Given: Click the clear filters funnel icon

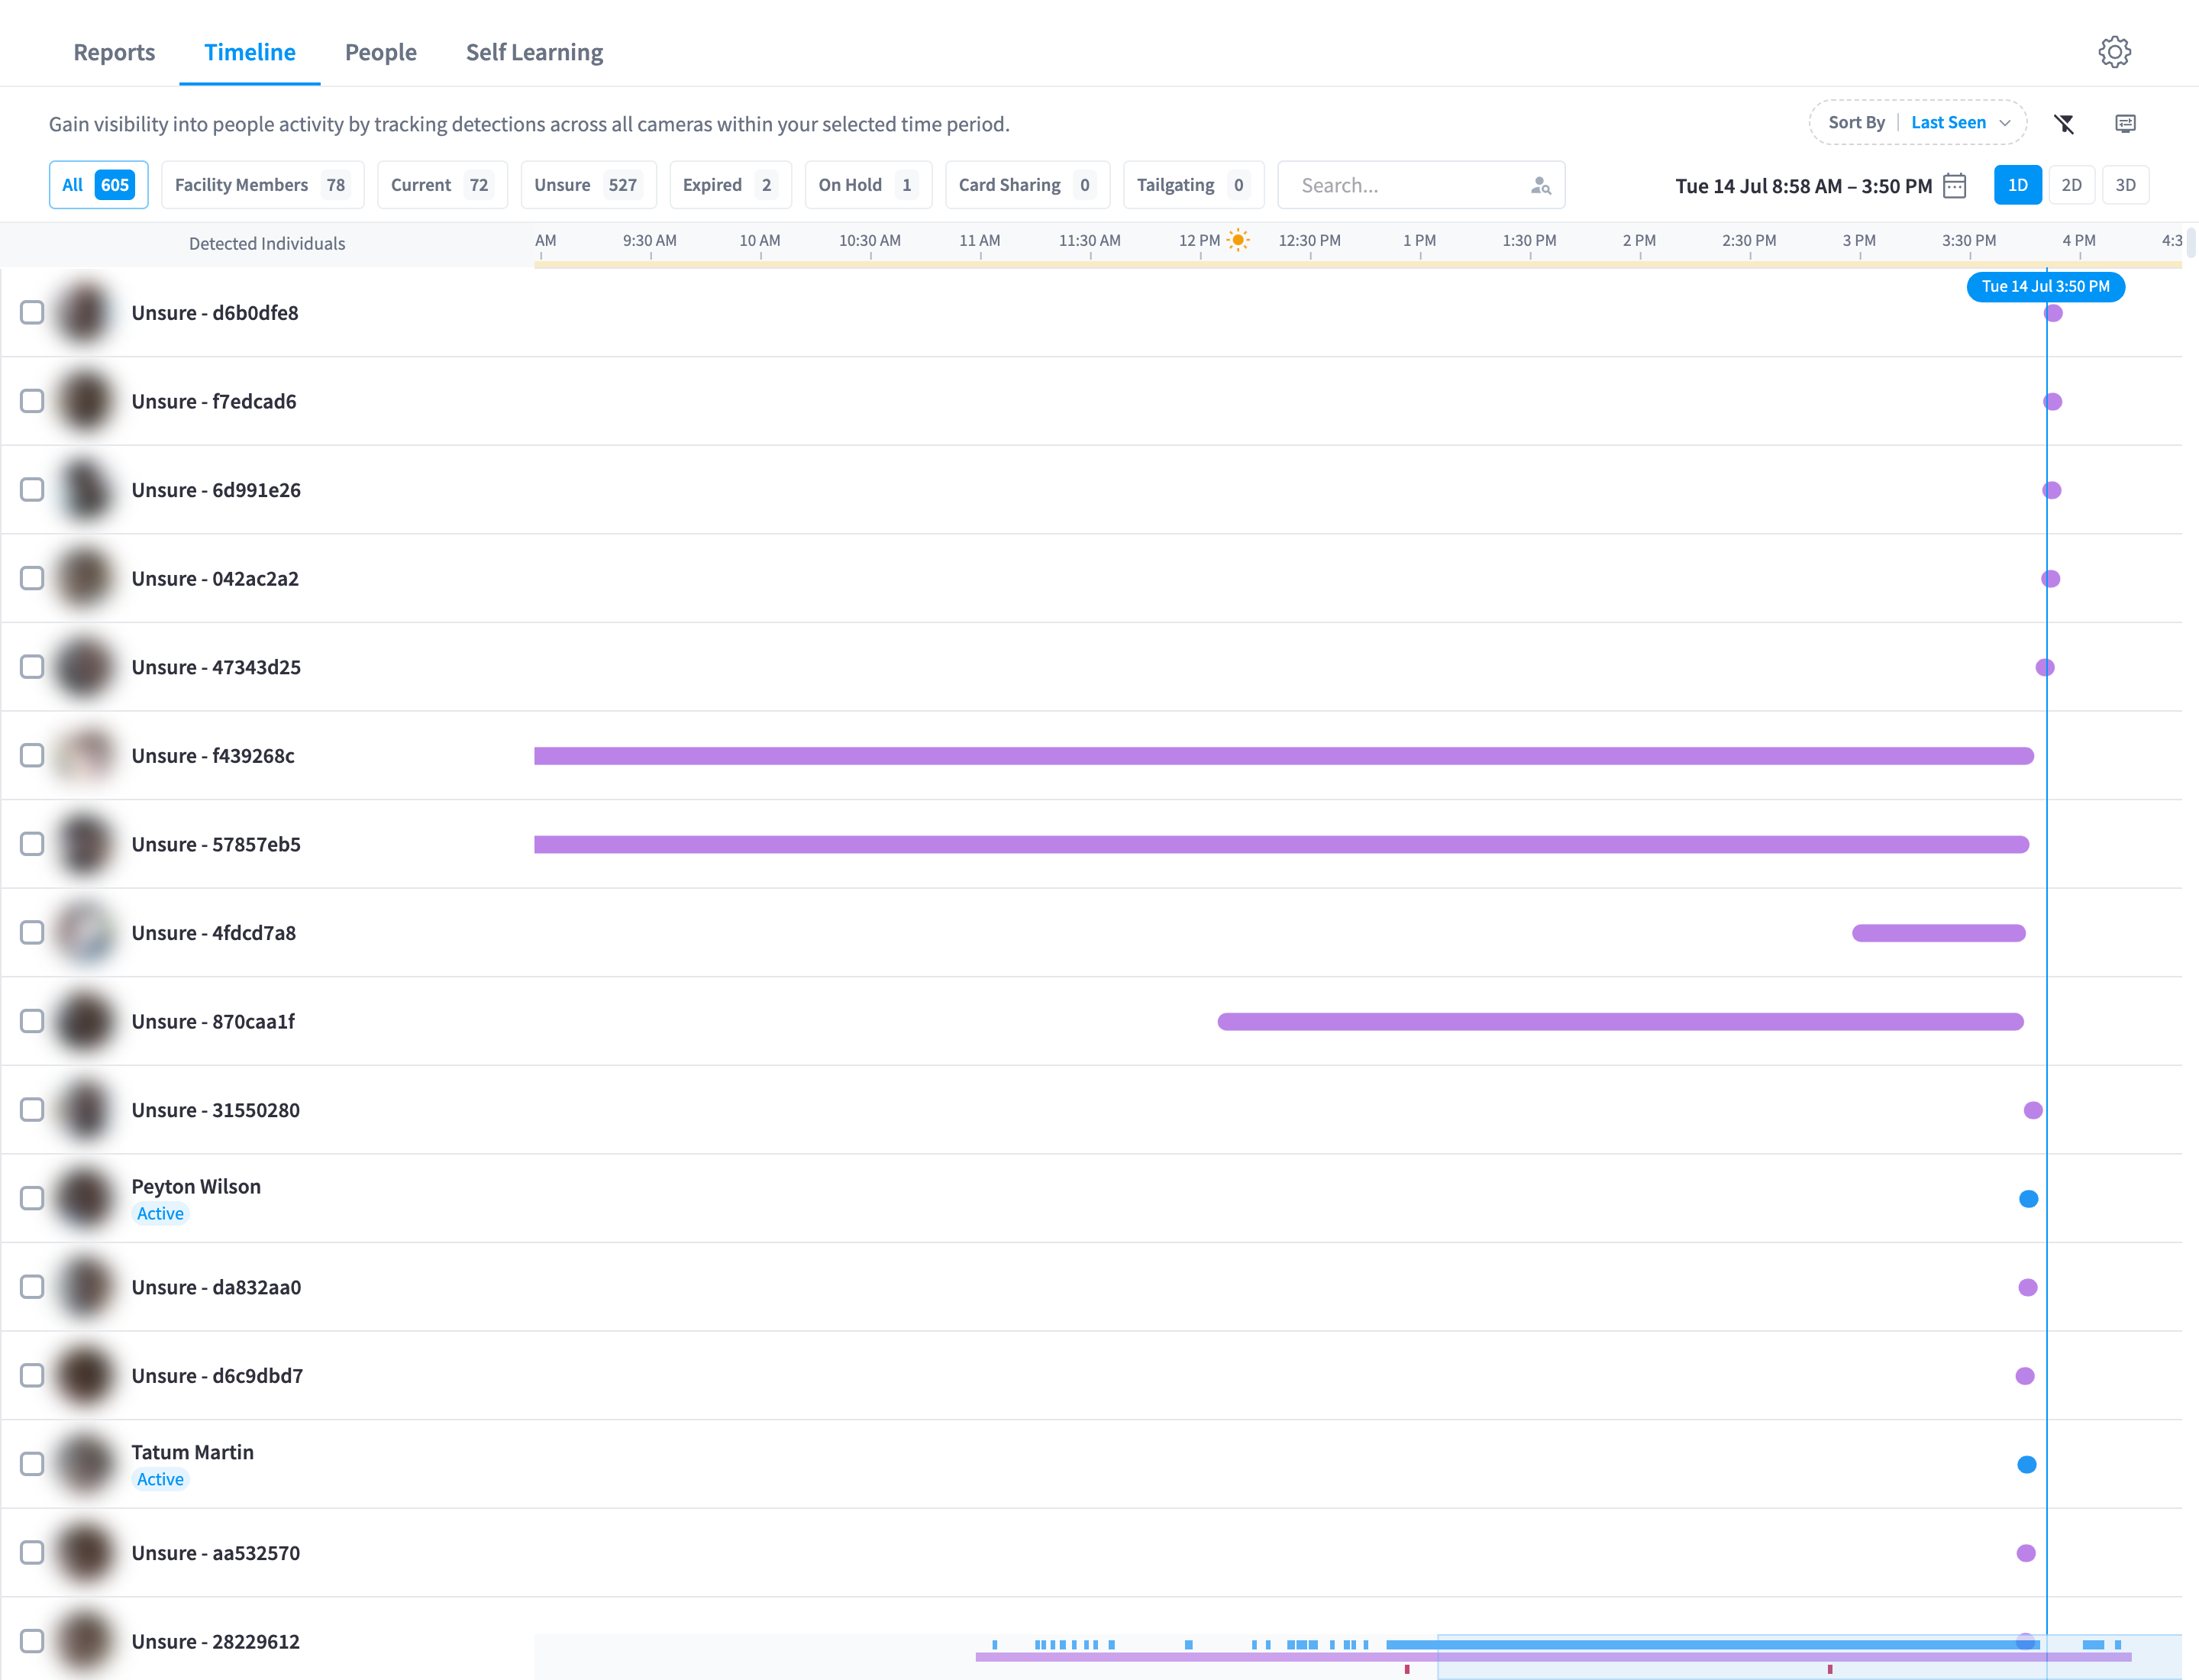Looking at the screenshot, I should 2064,123.
